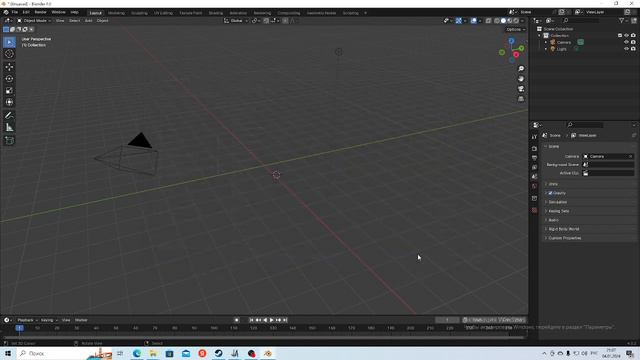
Task: Click the timeline horizontal scrollbar
Action: [x=263, y=338]
